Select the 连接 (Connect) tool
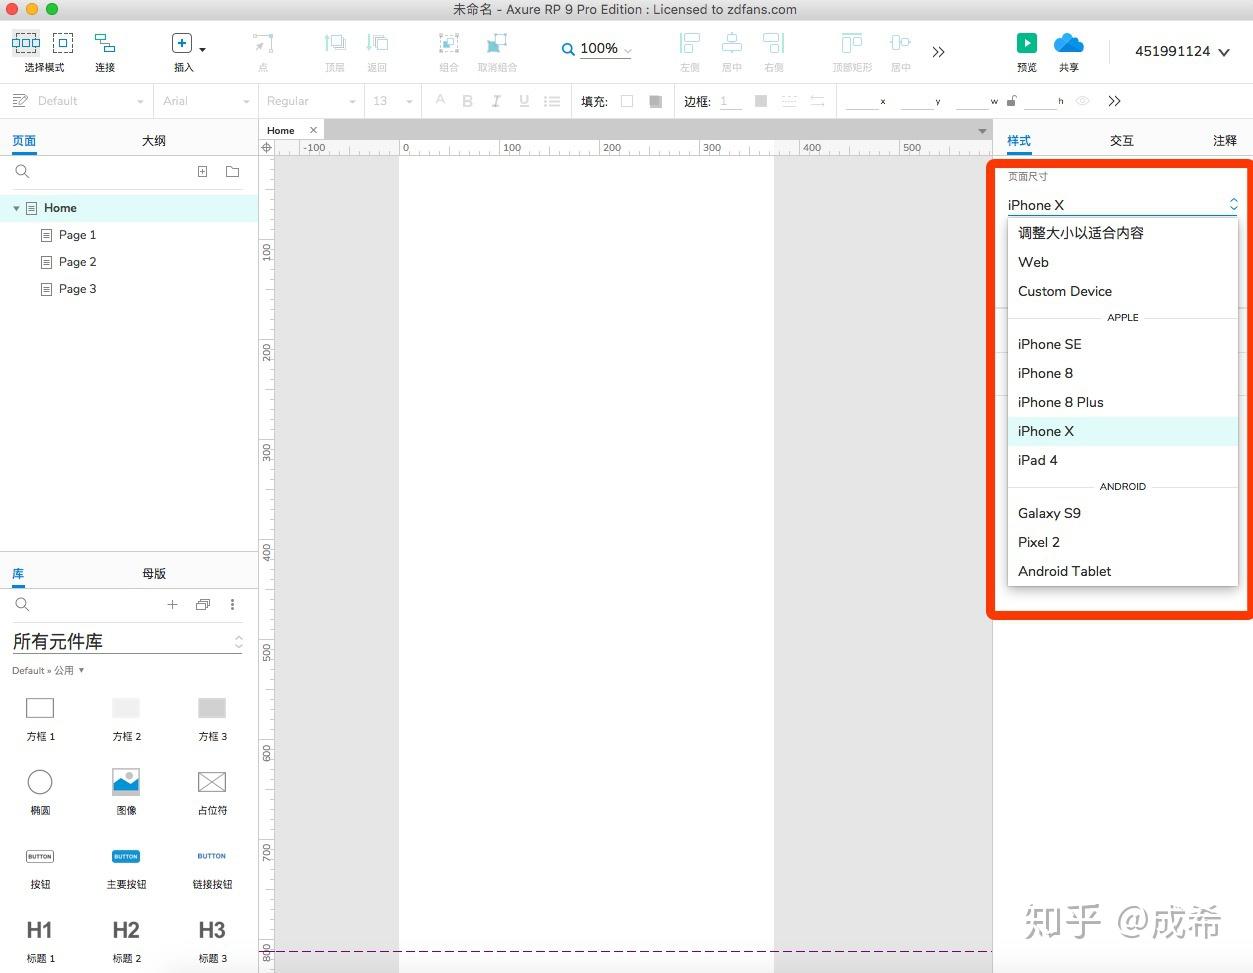The image size is (1253, 973). pyautogui.click(x=104, y=45)
